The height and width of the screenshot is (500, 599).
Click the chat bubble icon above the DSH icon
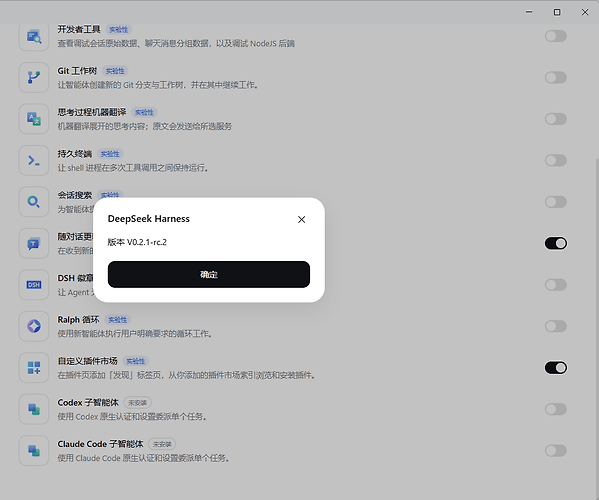[34, 243]
